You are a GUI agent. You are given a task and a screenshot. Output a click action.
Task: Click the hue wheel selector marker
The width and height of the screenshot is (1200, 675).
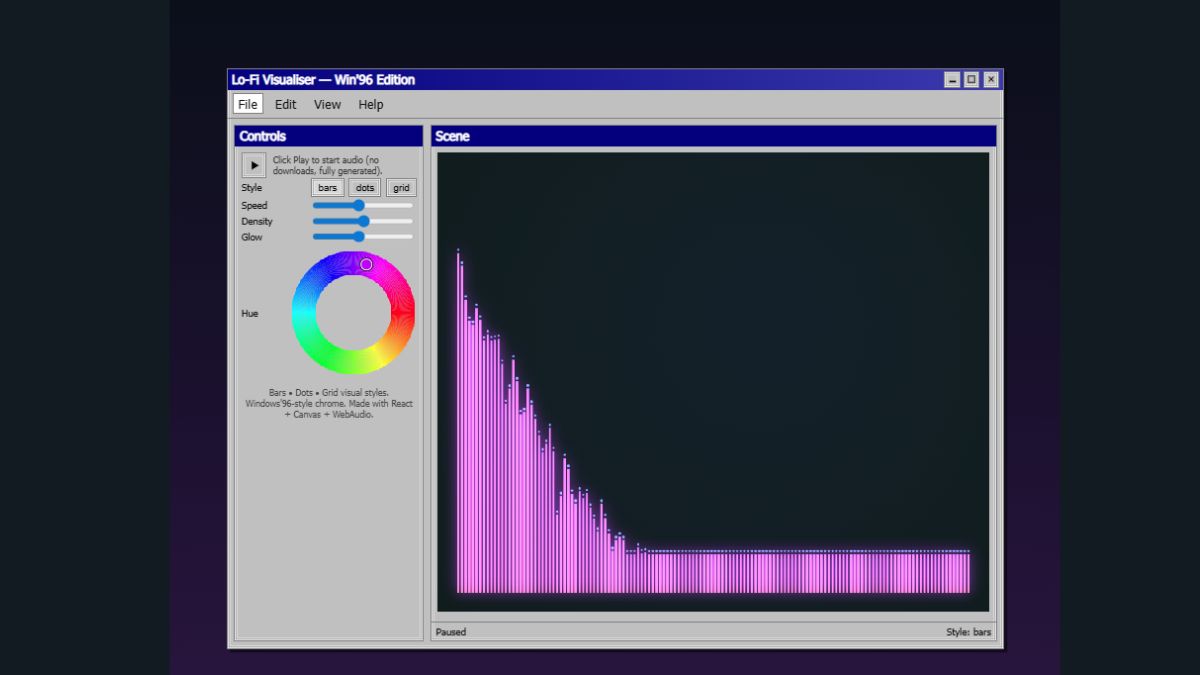pyautogui.click(x=366, y=264)
